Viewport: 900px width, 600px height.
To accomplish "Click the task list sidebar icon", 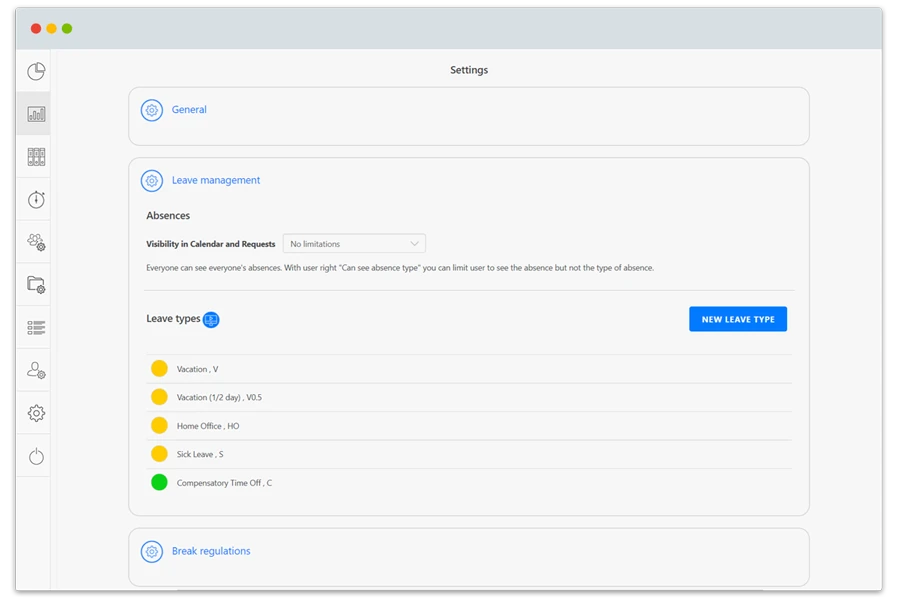I will [x=36, y=328].
